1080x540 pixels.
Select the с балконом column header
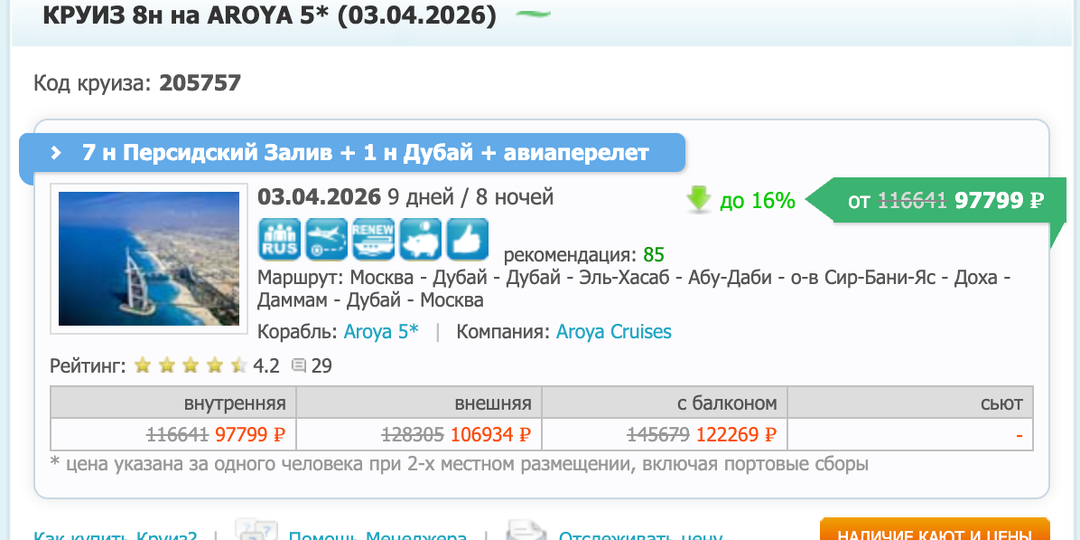coord(665,403)
